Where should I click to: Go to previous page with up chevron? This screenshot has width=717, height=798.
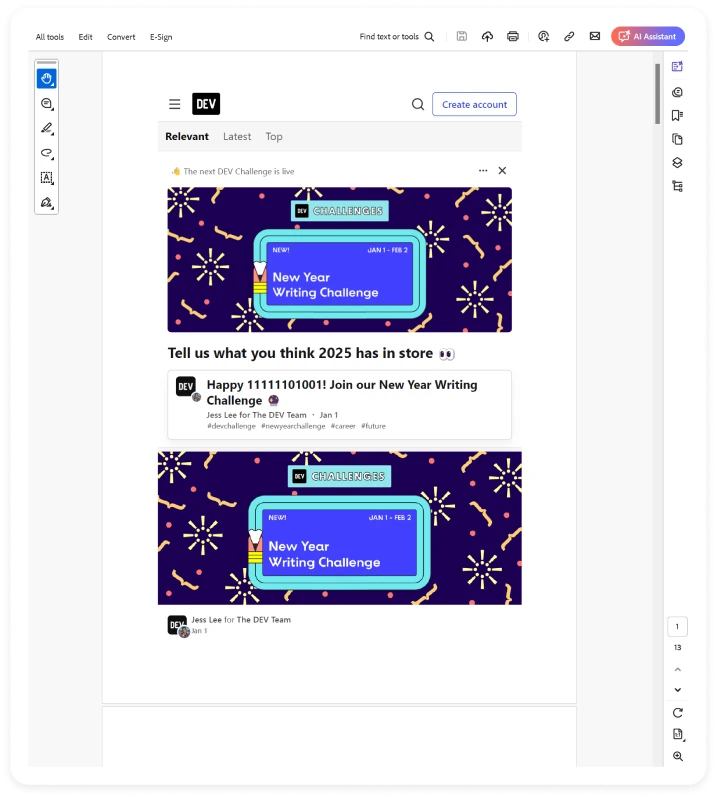[x=677, y=669]
